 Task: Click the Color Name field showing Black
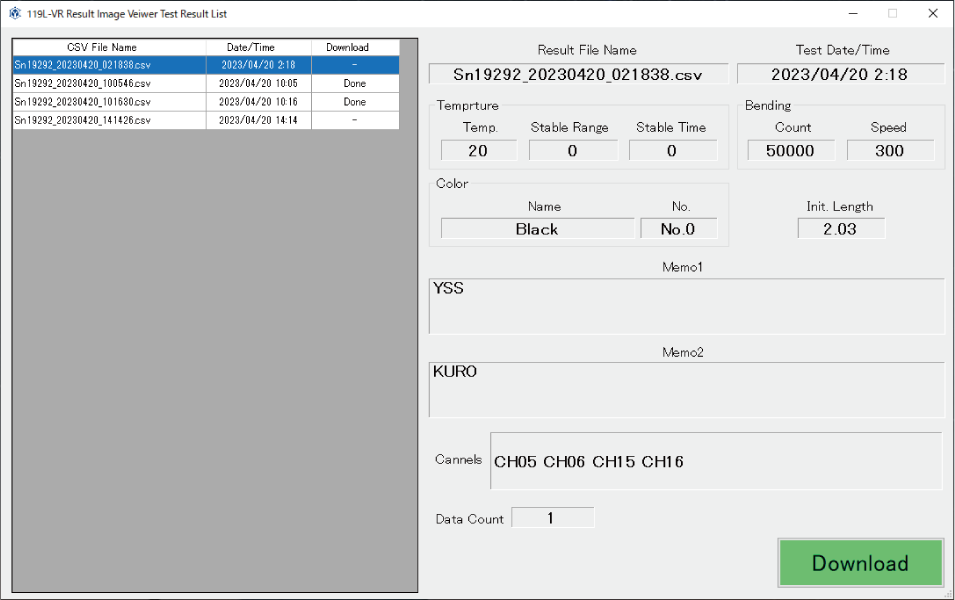click(x=537, y=229)
